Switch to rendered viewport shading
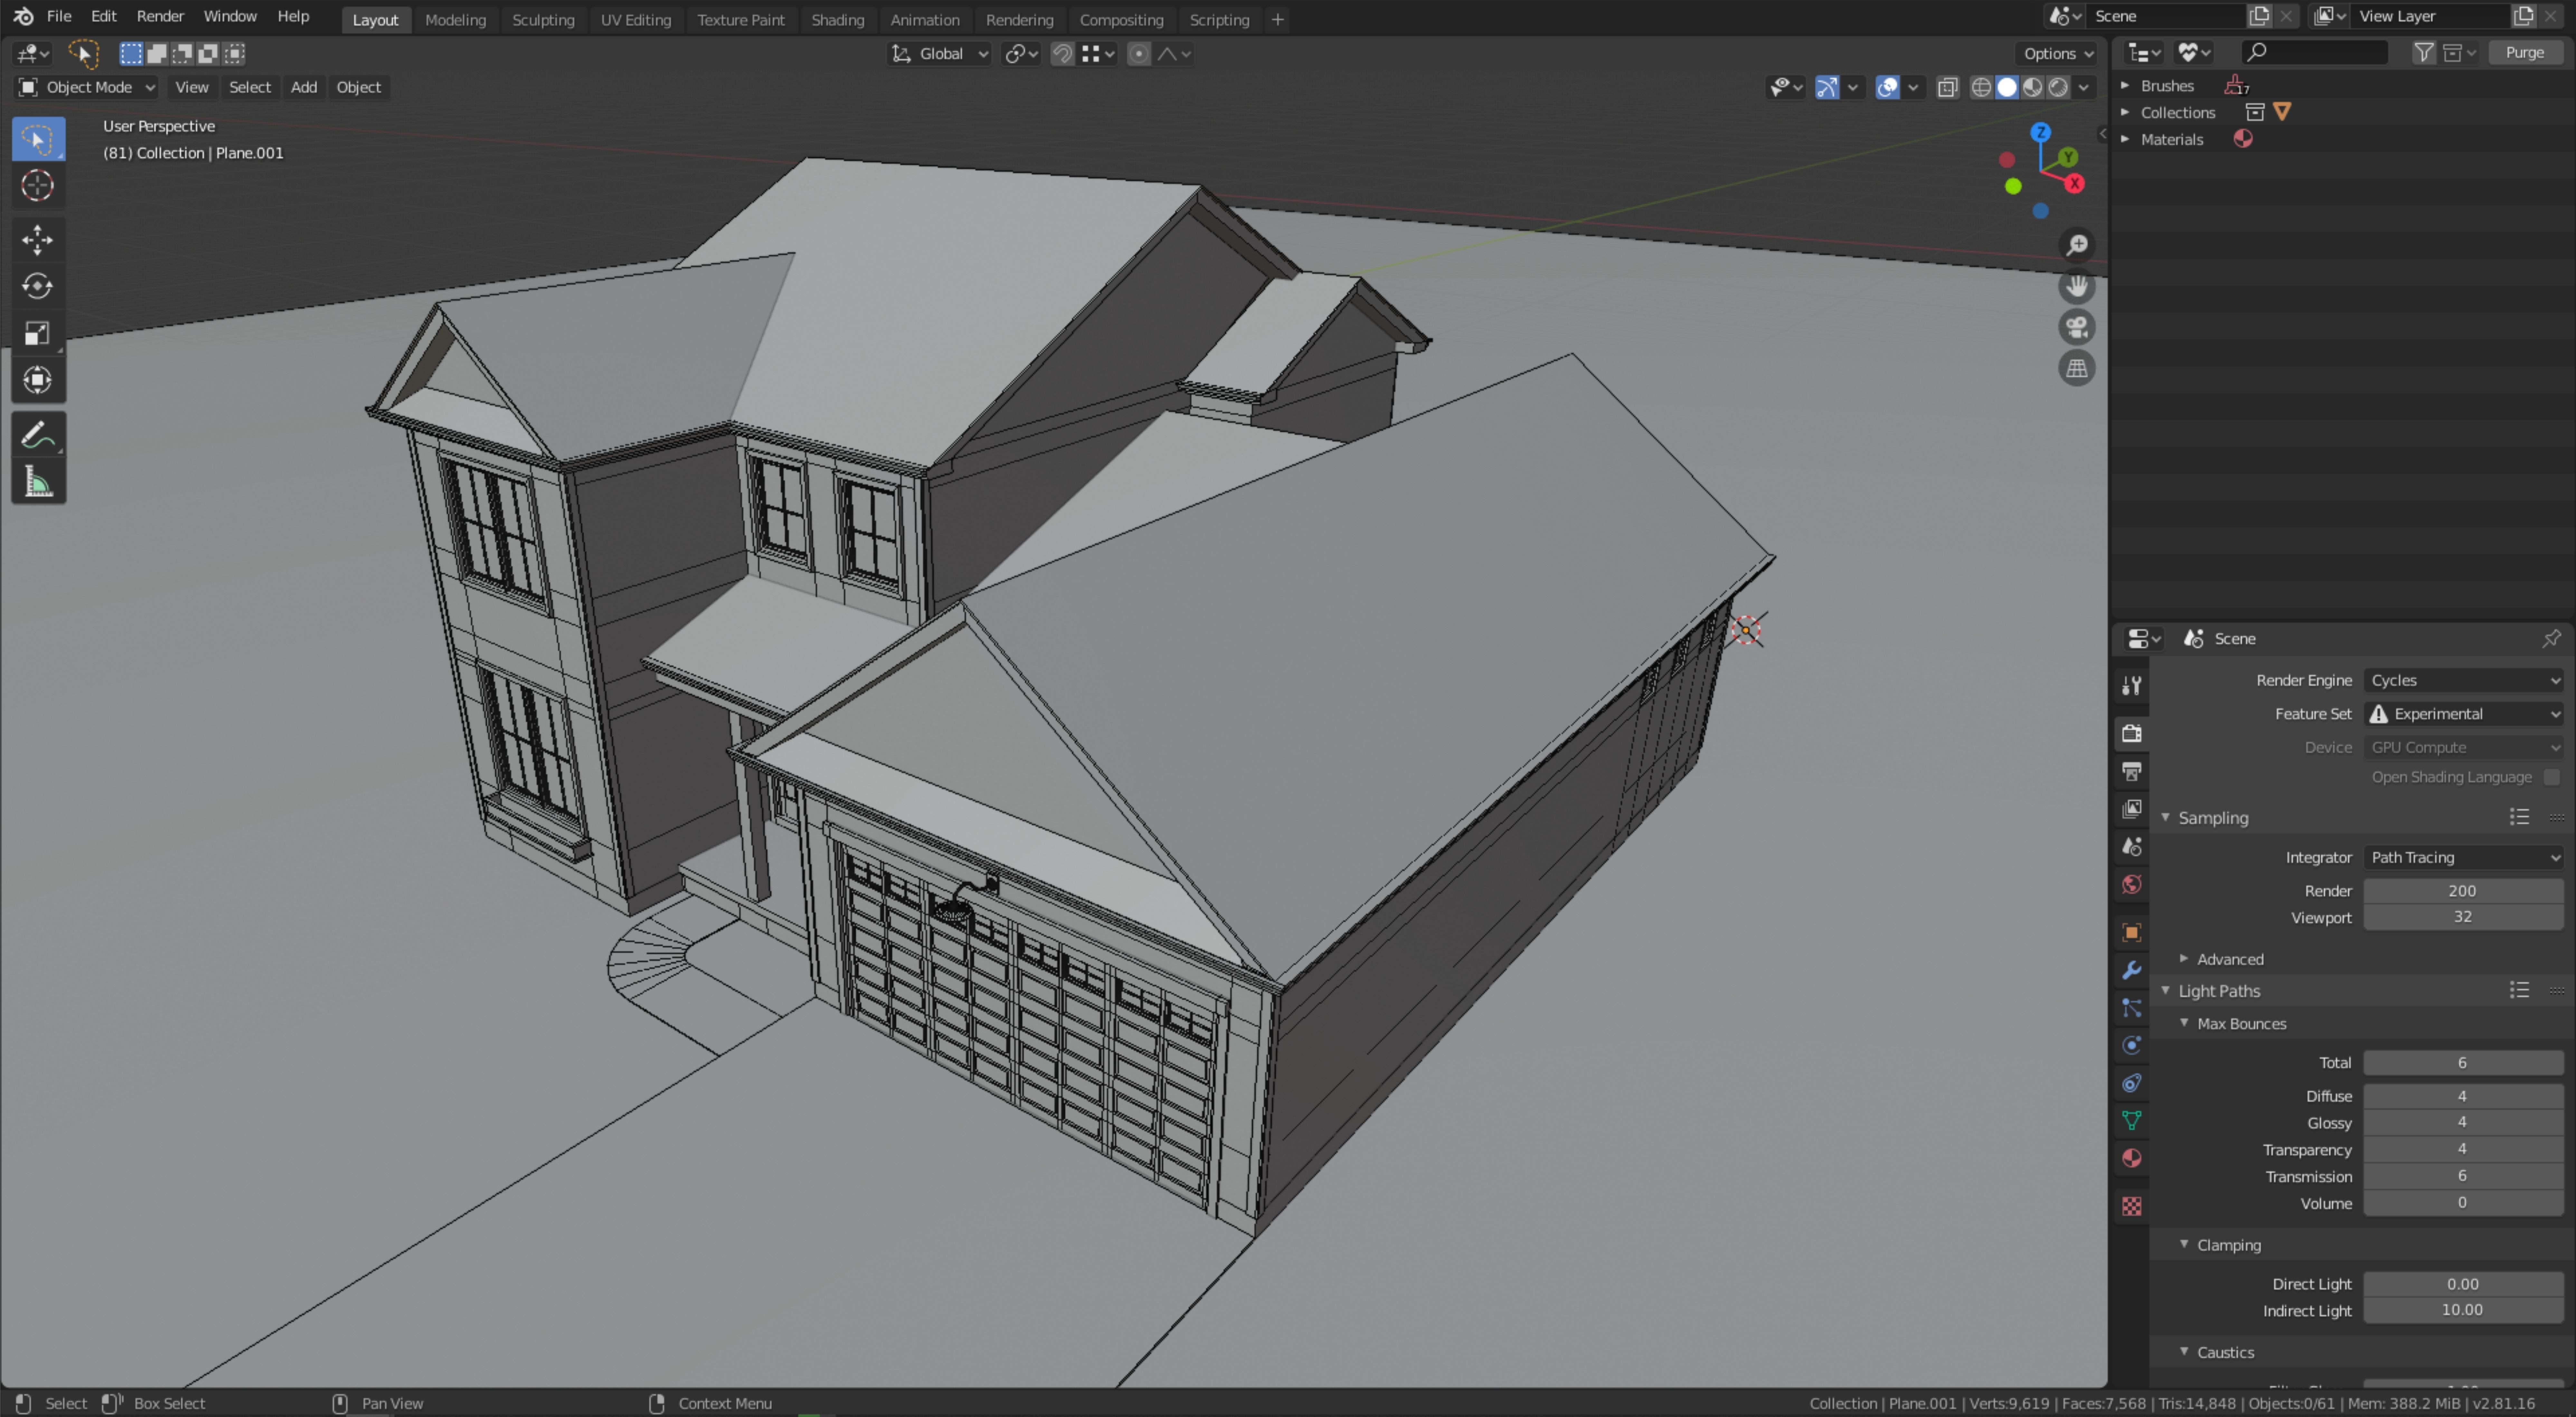 click(2058, 88)
